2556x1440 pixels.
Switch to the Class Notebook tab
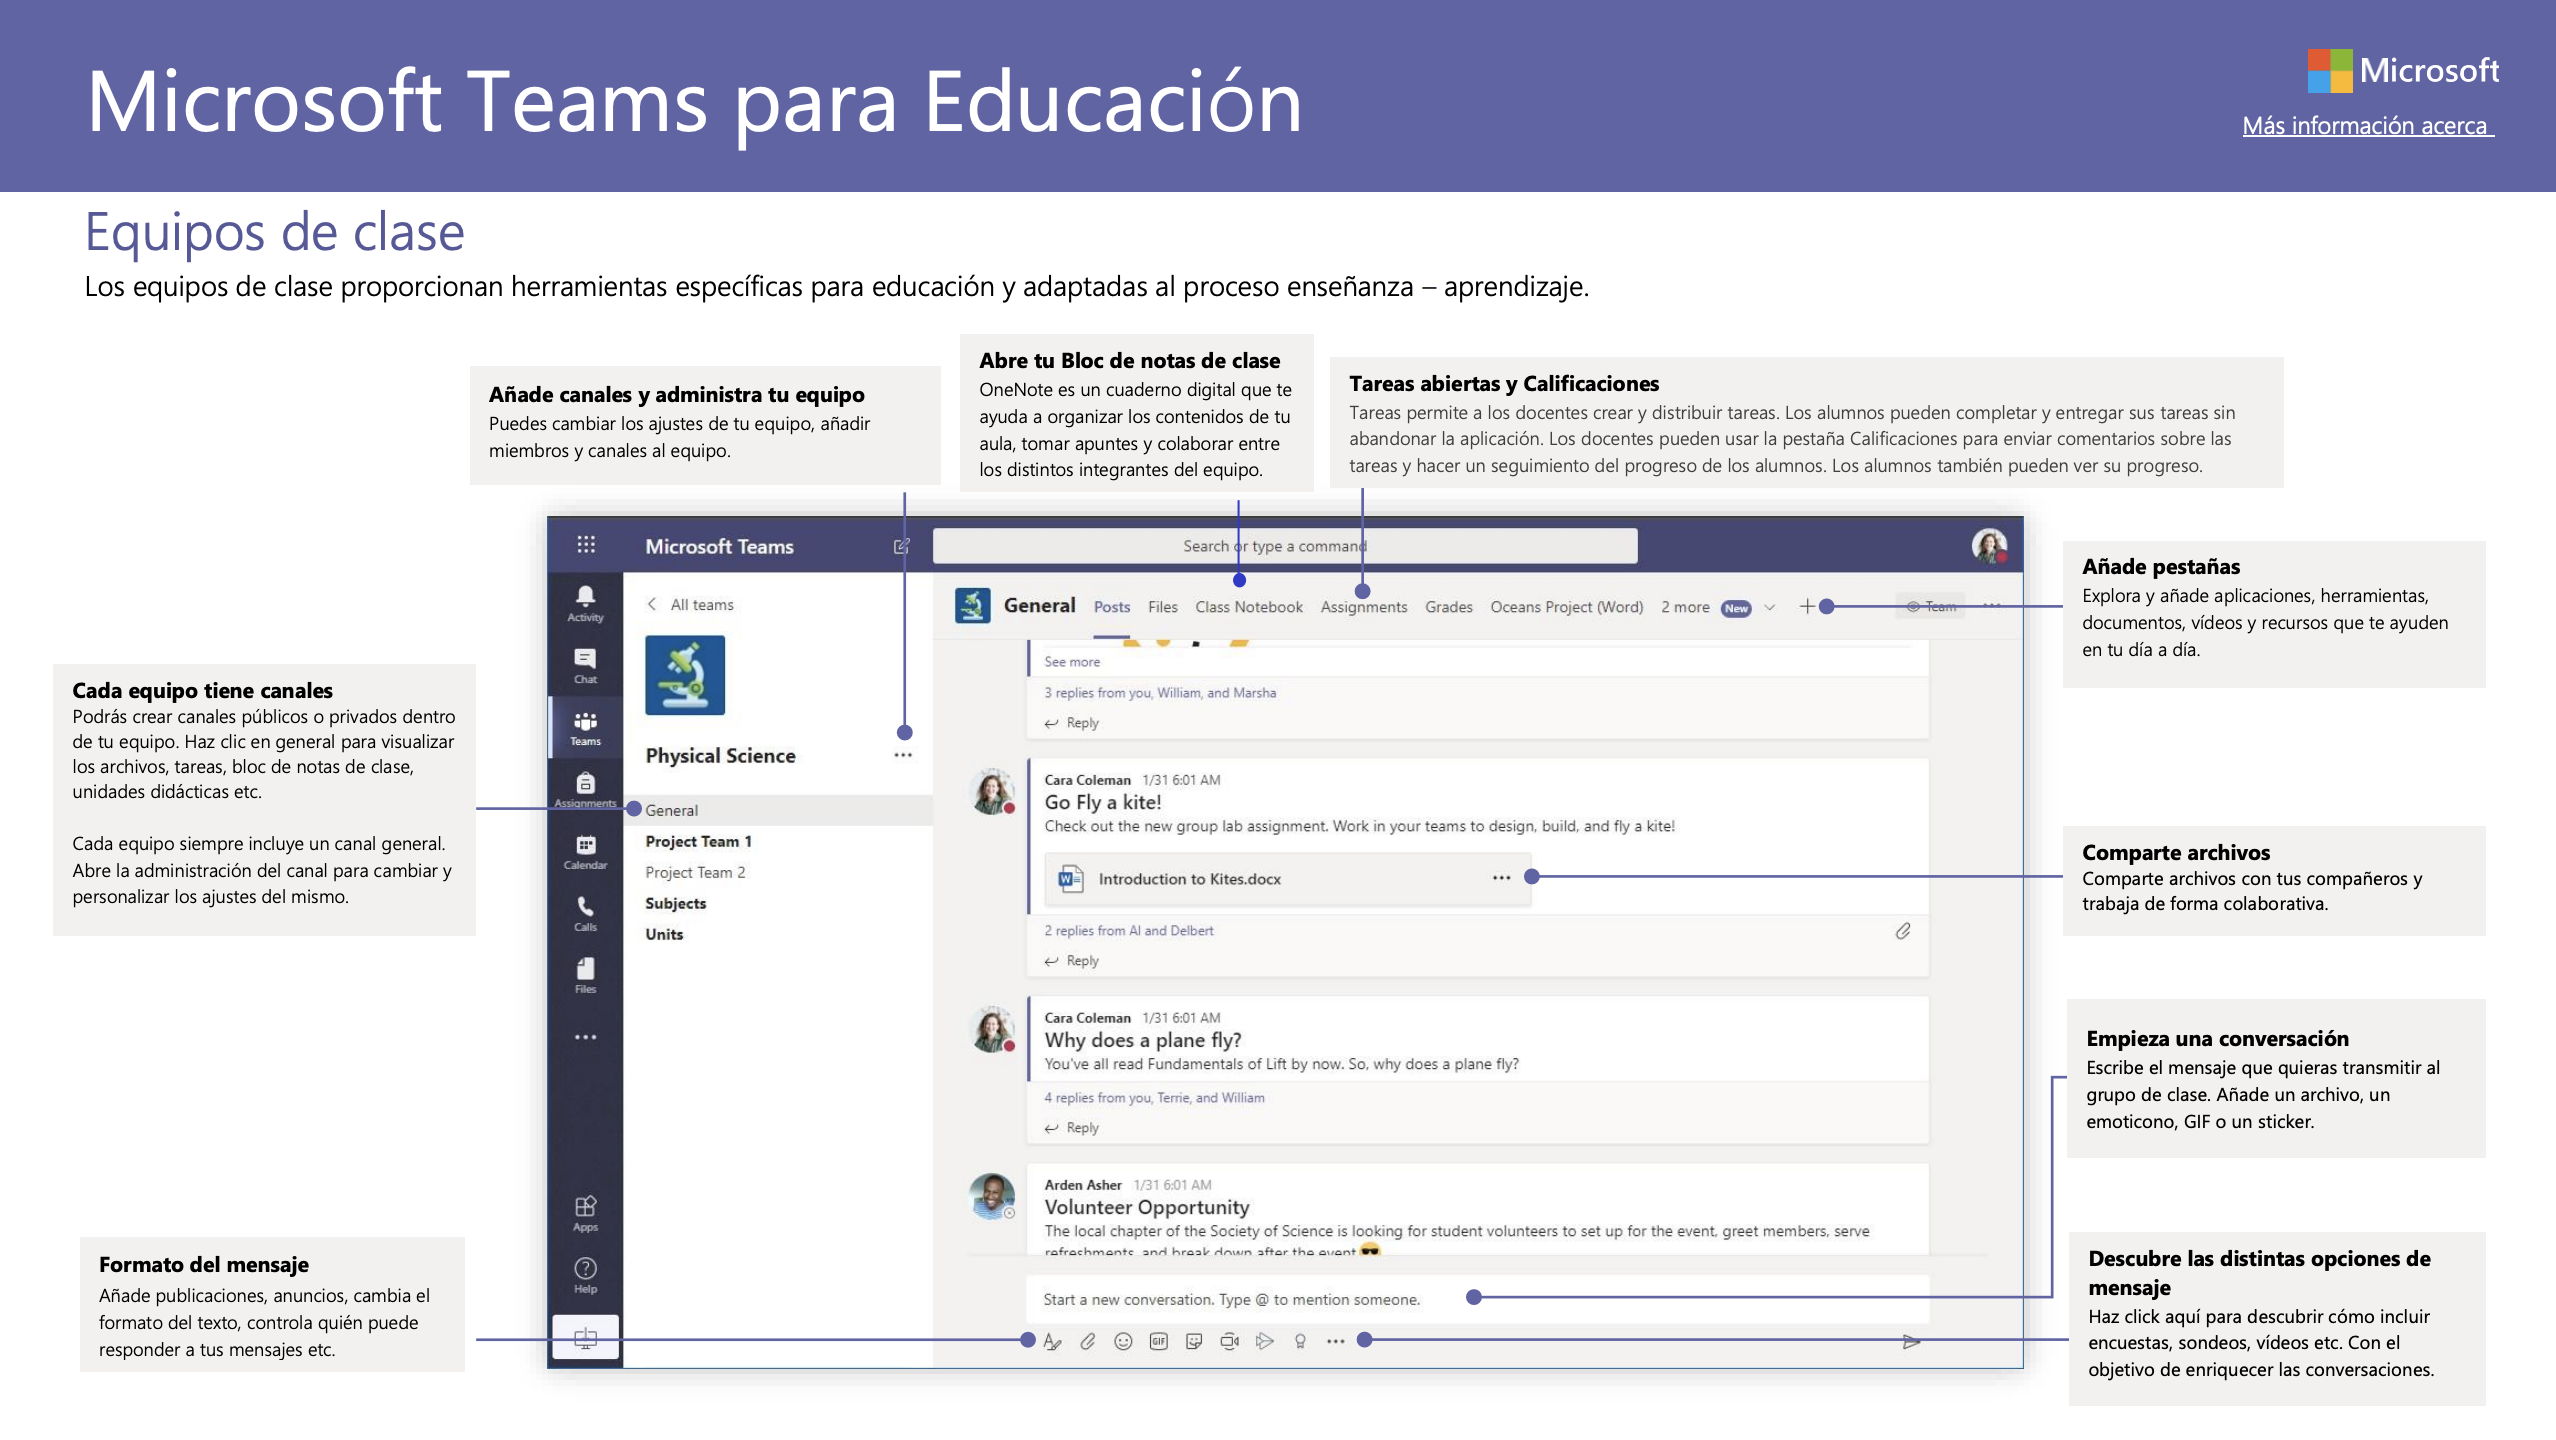[1248, 607]
